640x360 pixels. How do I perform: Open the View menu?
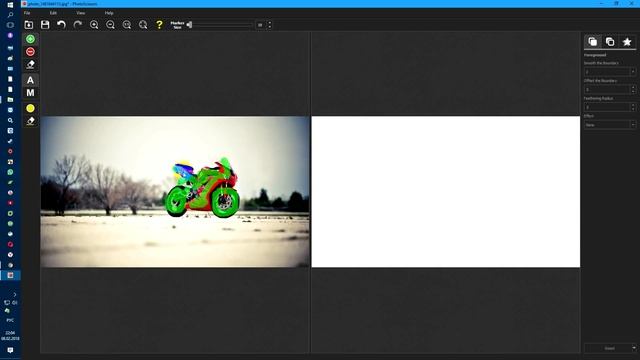point(80,13)
